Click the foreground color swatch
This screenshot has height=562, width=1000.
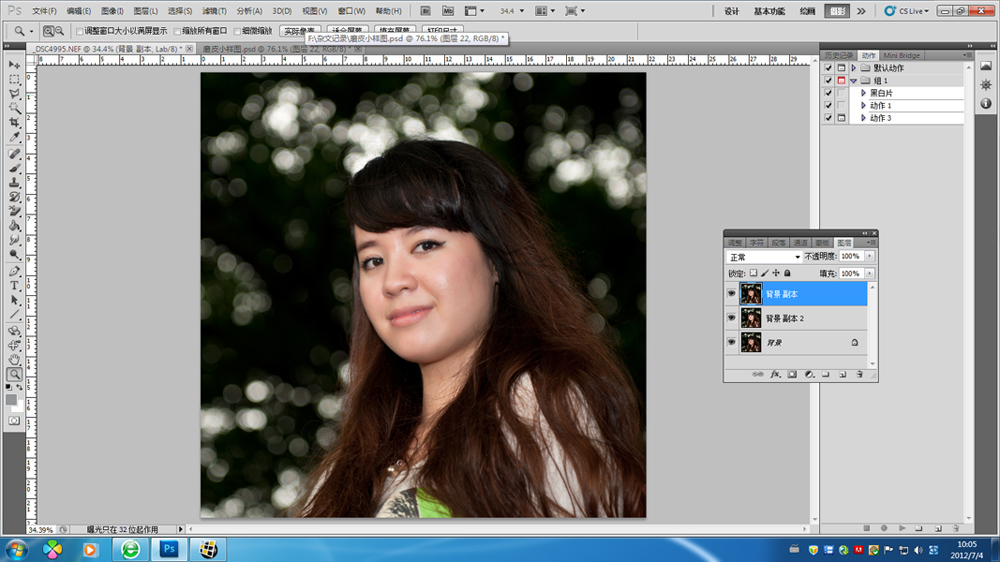point(12,399)
